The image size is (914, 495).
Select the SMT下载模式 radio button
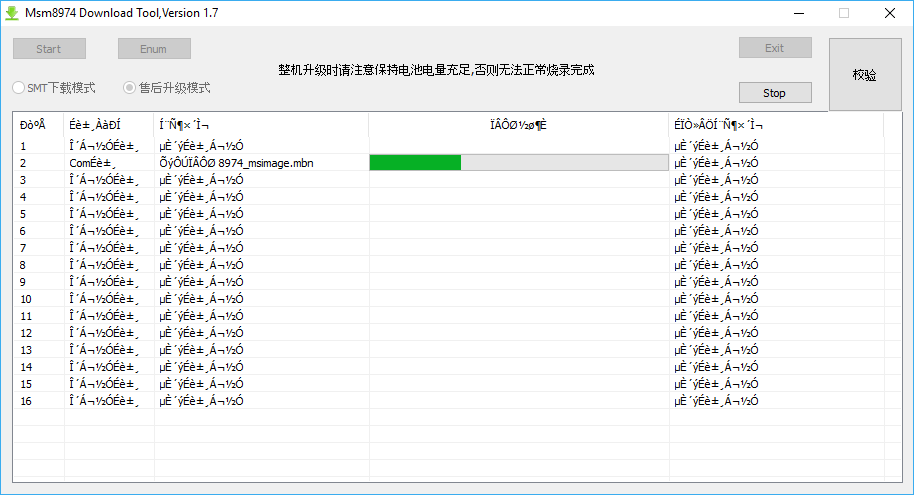point(19,88)
